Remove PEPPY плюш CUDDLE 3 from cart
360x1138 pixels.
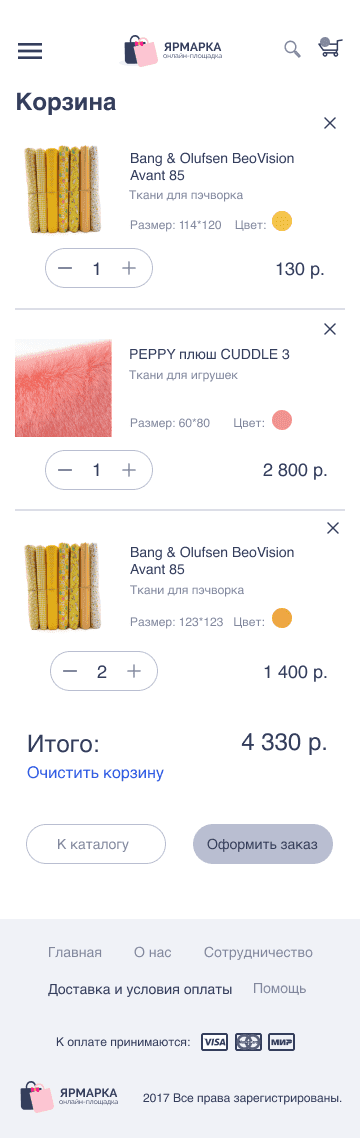(x=330, y=329)
